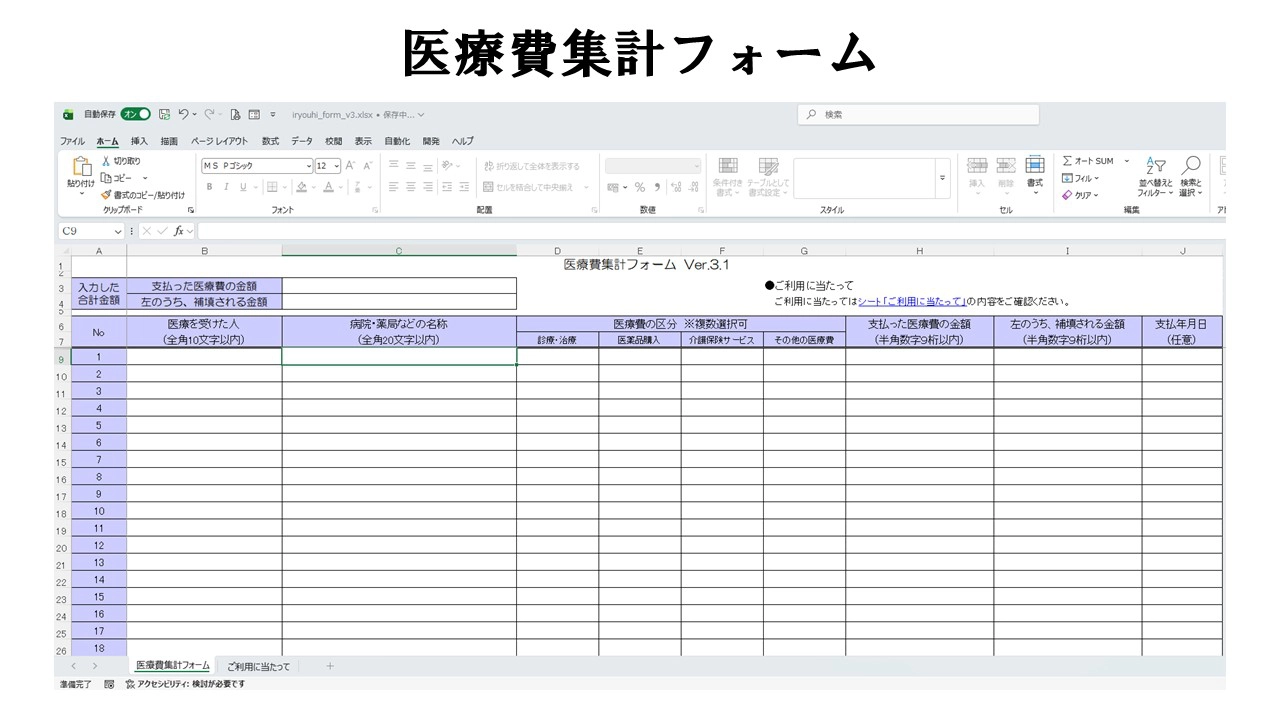Screen dimensions: 1280x720
Task: Expand the Name Box dropdown beside C9
Action: (118, 231)
